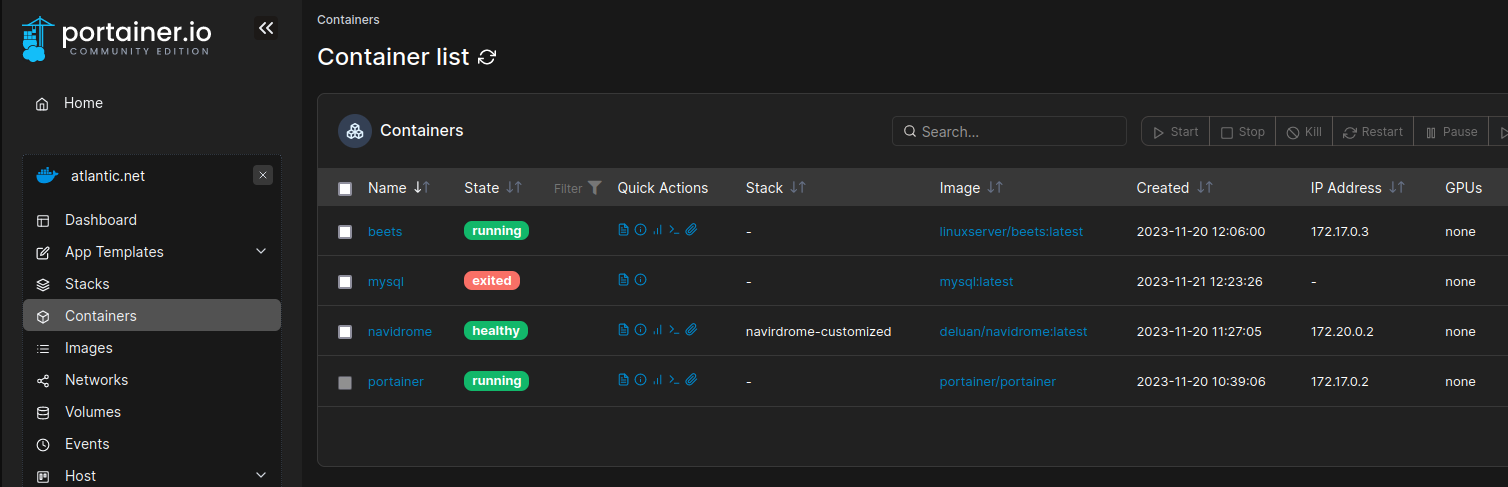This screenshot has width=1508, height=487.
Task: Click the Kill button
Action: coord(1303,132)
